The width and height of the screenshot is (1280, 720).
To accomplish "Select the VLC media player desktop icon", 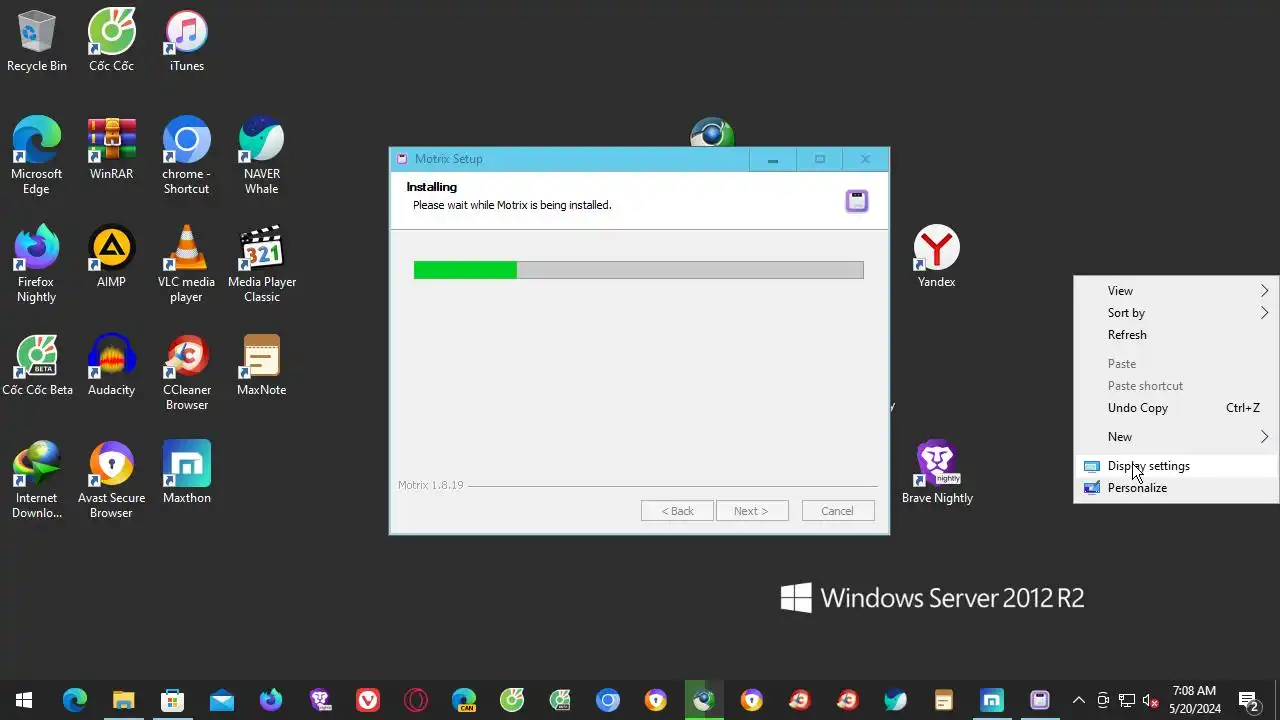I will click(186, 264).
